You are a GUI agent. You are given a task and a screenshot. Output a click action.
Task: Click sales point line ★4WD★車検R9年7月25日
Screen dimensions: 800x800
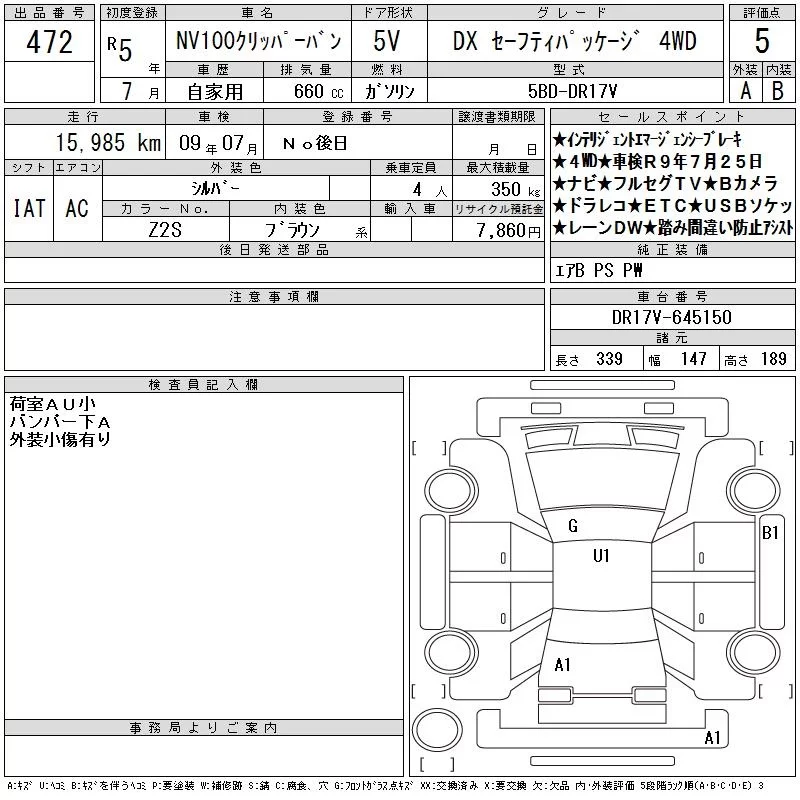click(x=658, y=162)
